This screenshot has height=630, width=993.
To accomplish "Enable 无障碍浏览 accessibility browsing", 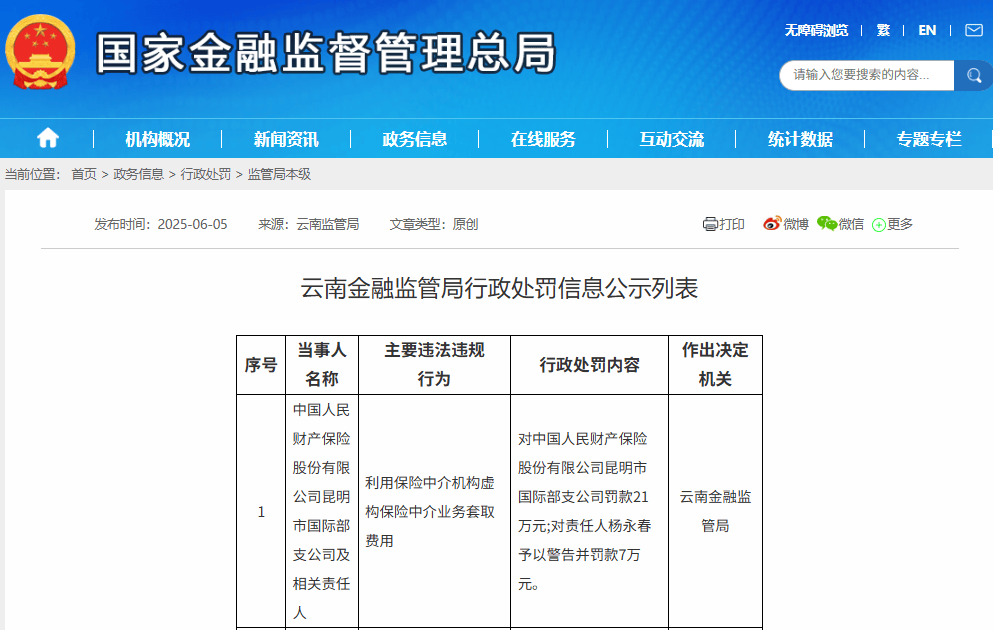I will (816, 30).
